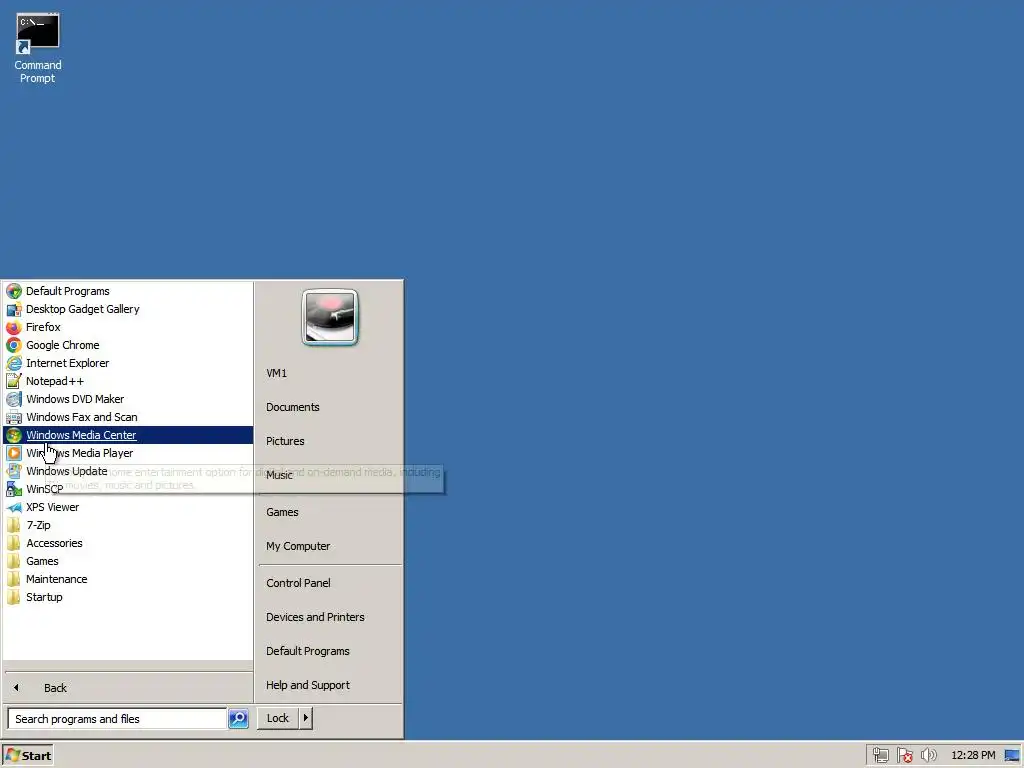Click the show desktop icon by the clock
This screenshot has height=768, width=1024.
[1012, 755]
